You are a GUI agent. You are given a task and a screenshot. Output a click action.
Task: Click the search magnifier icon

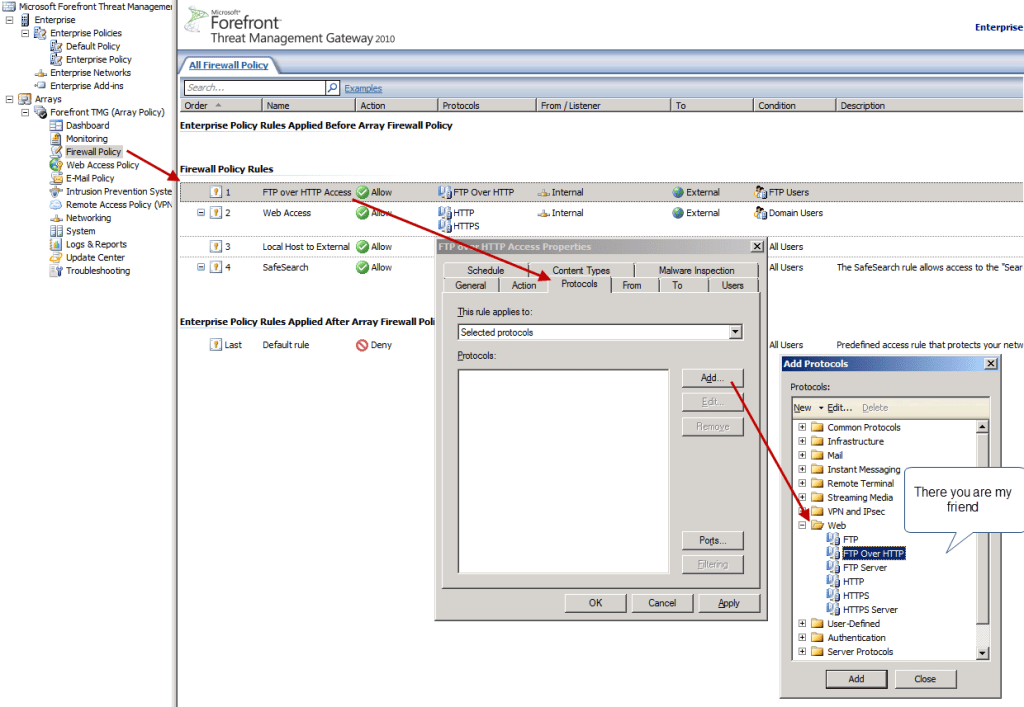[332, 87]
